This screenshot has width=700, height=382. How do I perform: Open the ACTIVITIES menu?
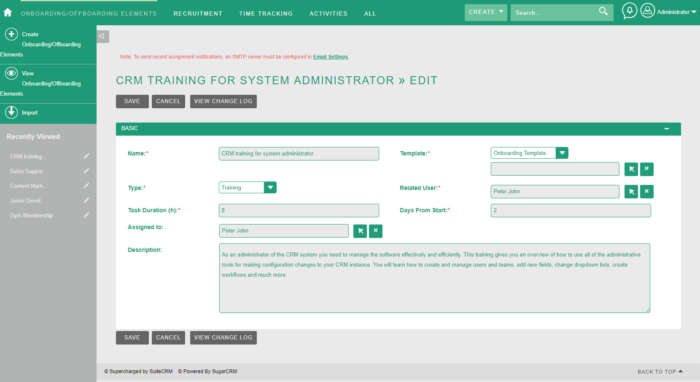(328, 13)
